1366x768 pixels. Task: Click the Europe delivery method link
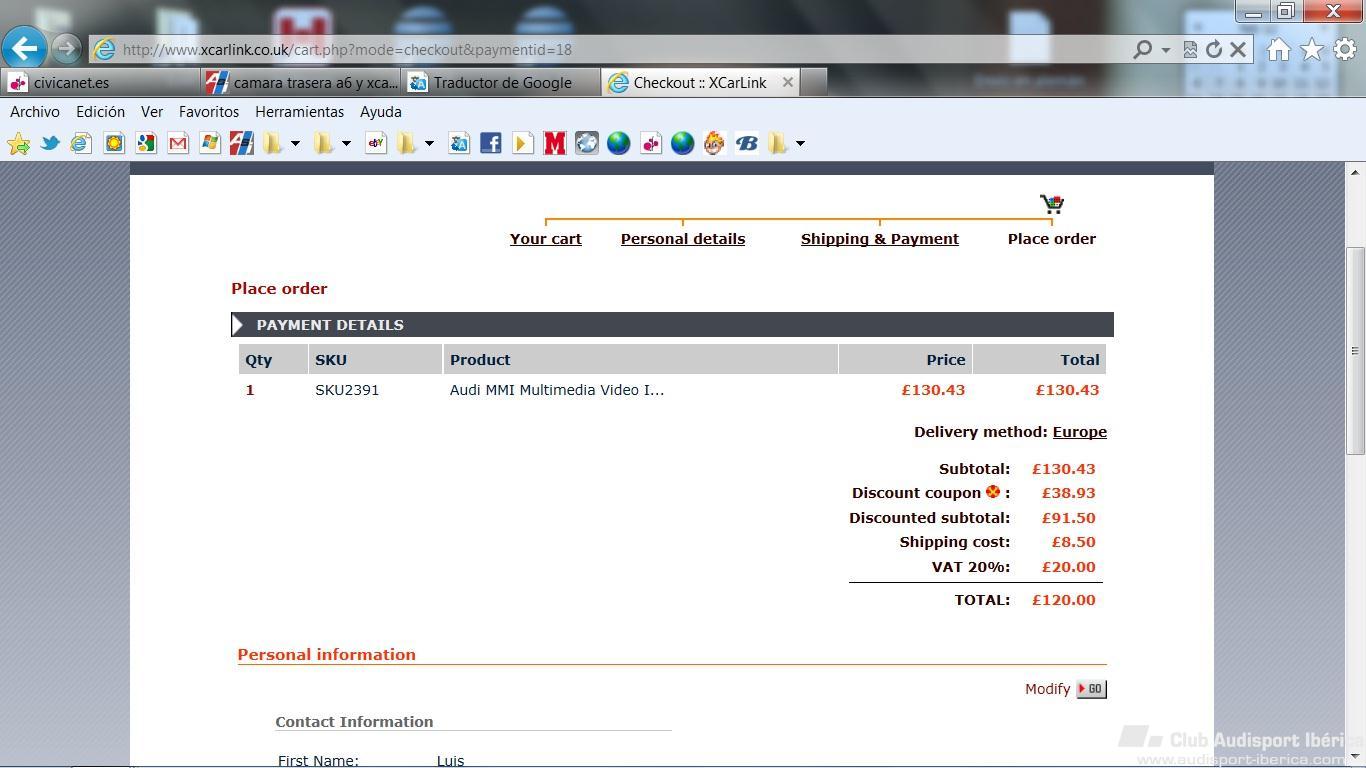coord(1080,432)
